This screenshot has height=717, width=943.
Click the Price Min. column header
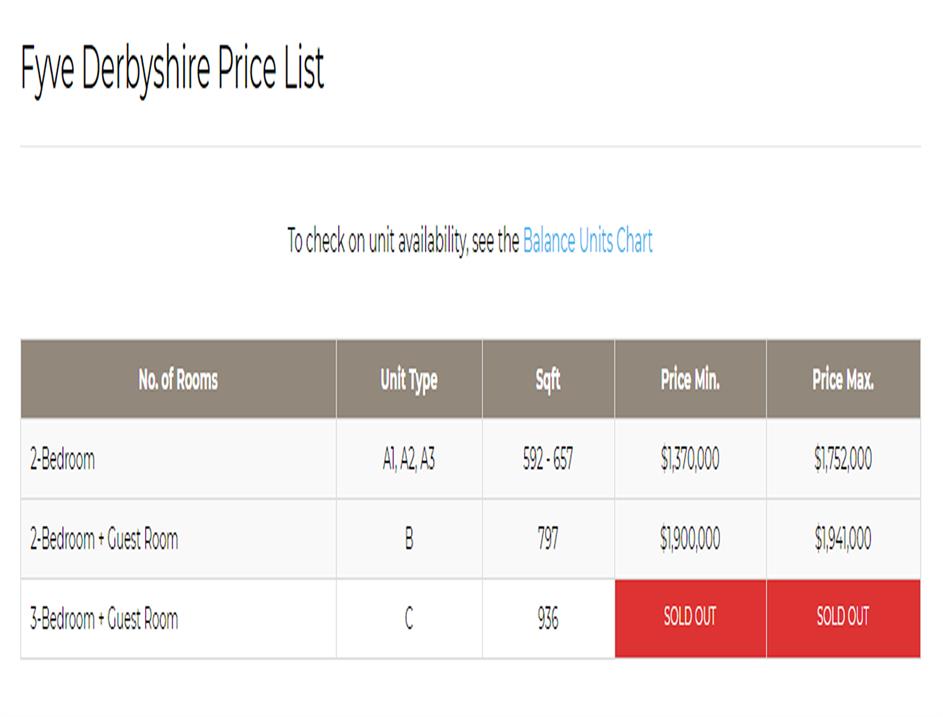(x=690, y=379)
